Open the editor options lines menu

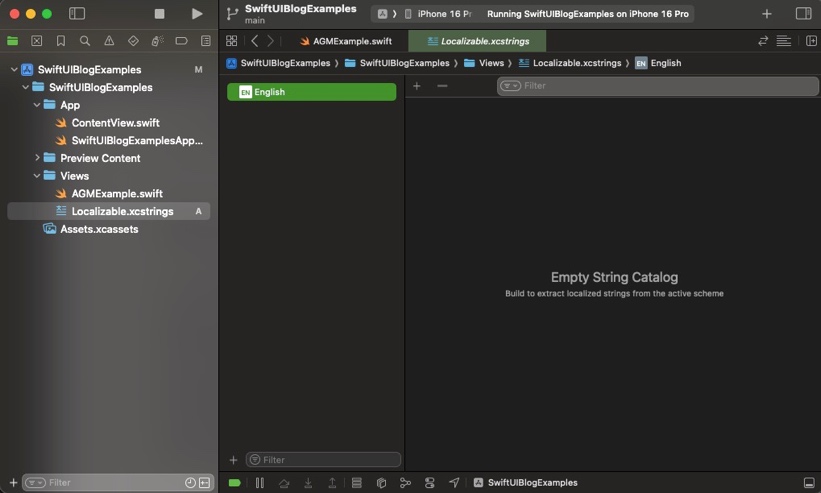pos(783,41)
